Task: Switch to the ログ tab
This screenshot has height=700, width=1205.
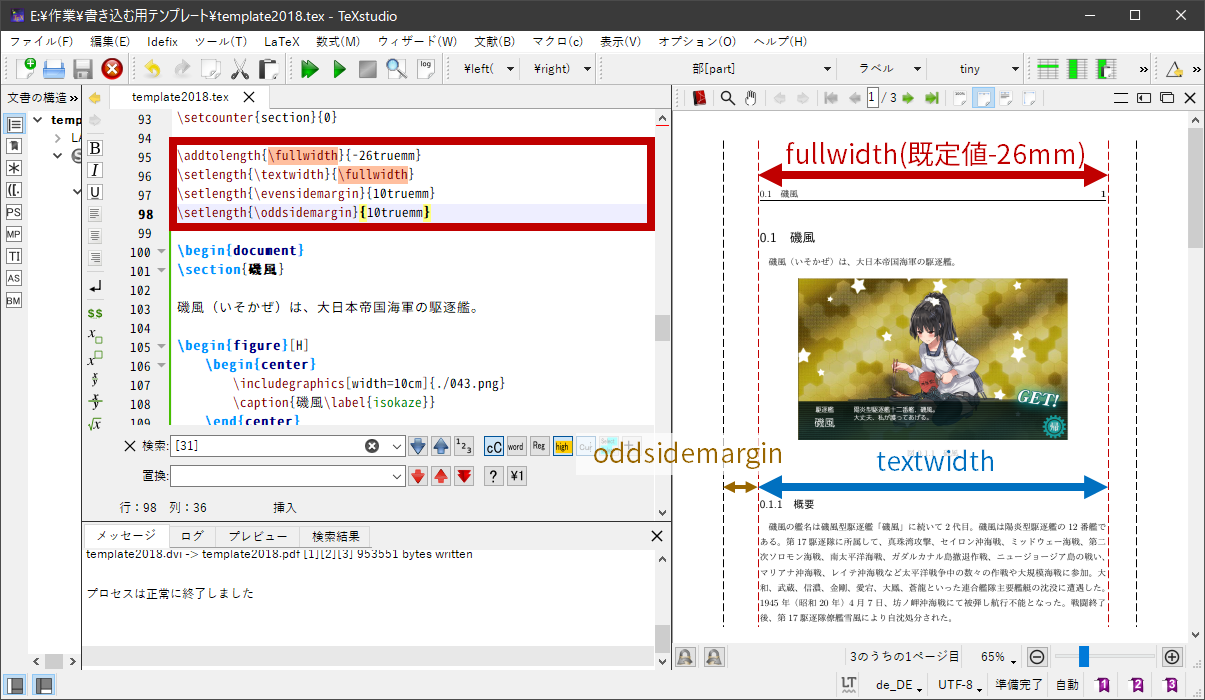Action: pos(192,536)
